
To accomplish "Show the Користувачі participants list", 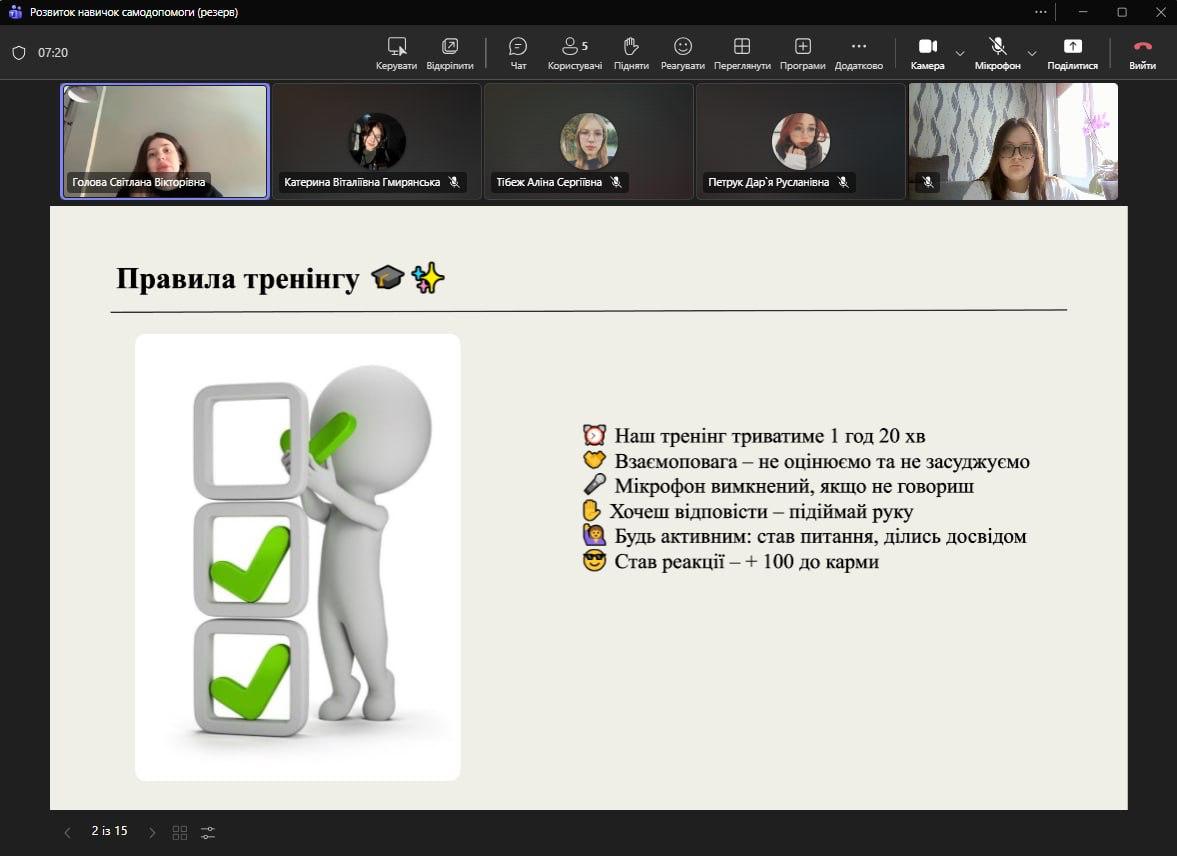I will [x=574, y=53].
